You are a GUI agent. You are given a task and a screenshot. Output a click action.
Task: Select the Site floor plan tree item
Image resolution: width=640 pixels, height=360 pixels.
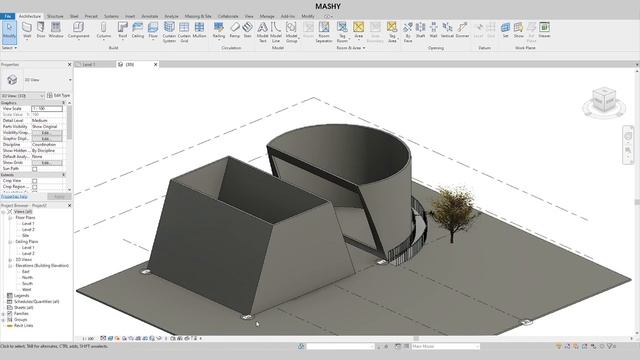[x=25, y=236]
